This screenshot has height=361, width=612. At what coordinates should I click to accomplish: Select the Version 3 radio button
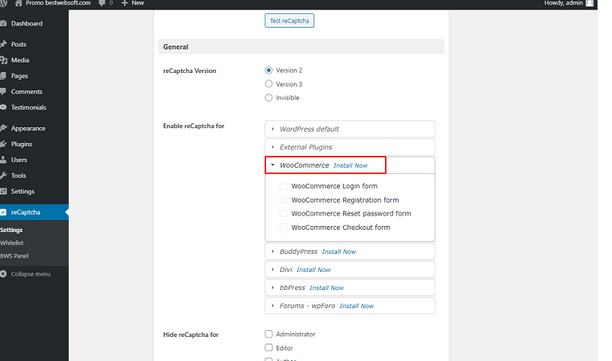pyautogui.click(x=269, y=84)
